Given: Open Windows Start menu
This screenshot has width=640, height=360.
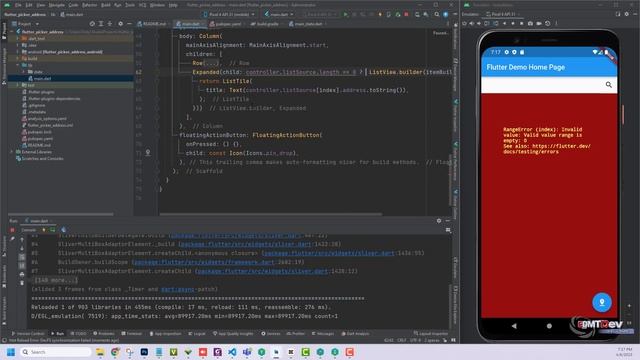Looking at the screenshot, I should pyautogui.click(x=11, y=352).
